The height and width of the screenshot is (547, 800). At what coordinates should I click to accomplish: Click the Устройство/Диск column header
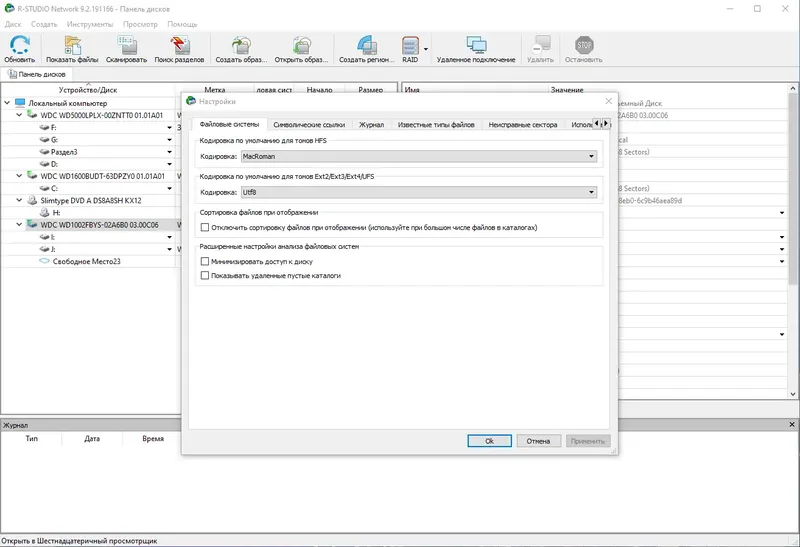(x=88, y=90)
